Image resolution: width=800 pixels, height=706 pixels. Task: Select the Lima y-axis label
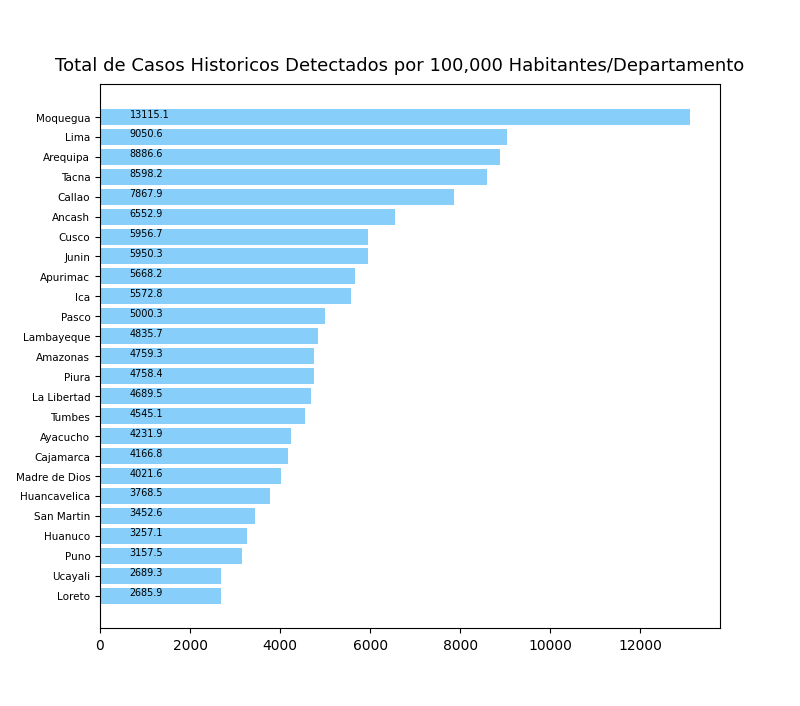[77, 138]
